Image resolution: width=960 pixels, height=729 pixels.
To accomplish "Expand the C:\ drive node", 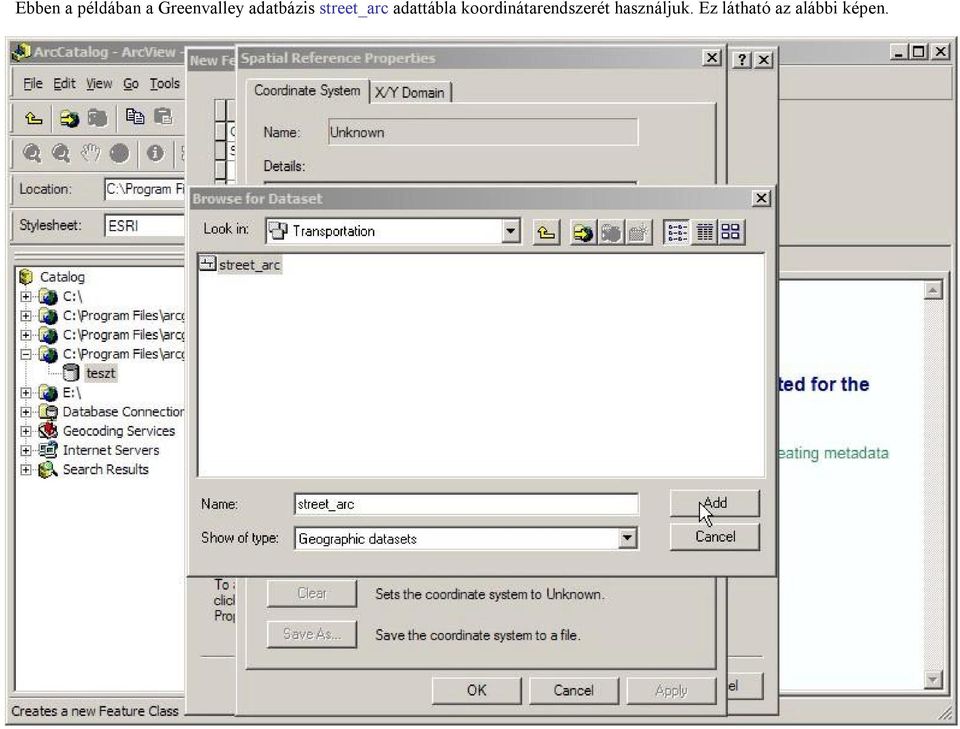I will coord(26,297).
